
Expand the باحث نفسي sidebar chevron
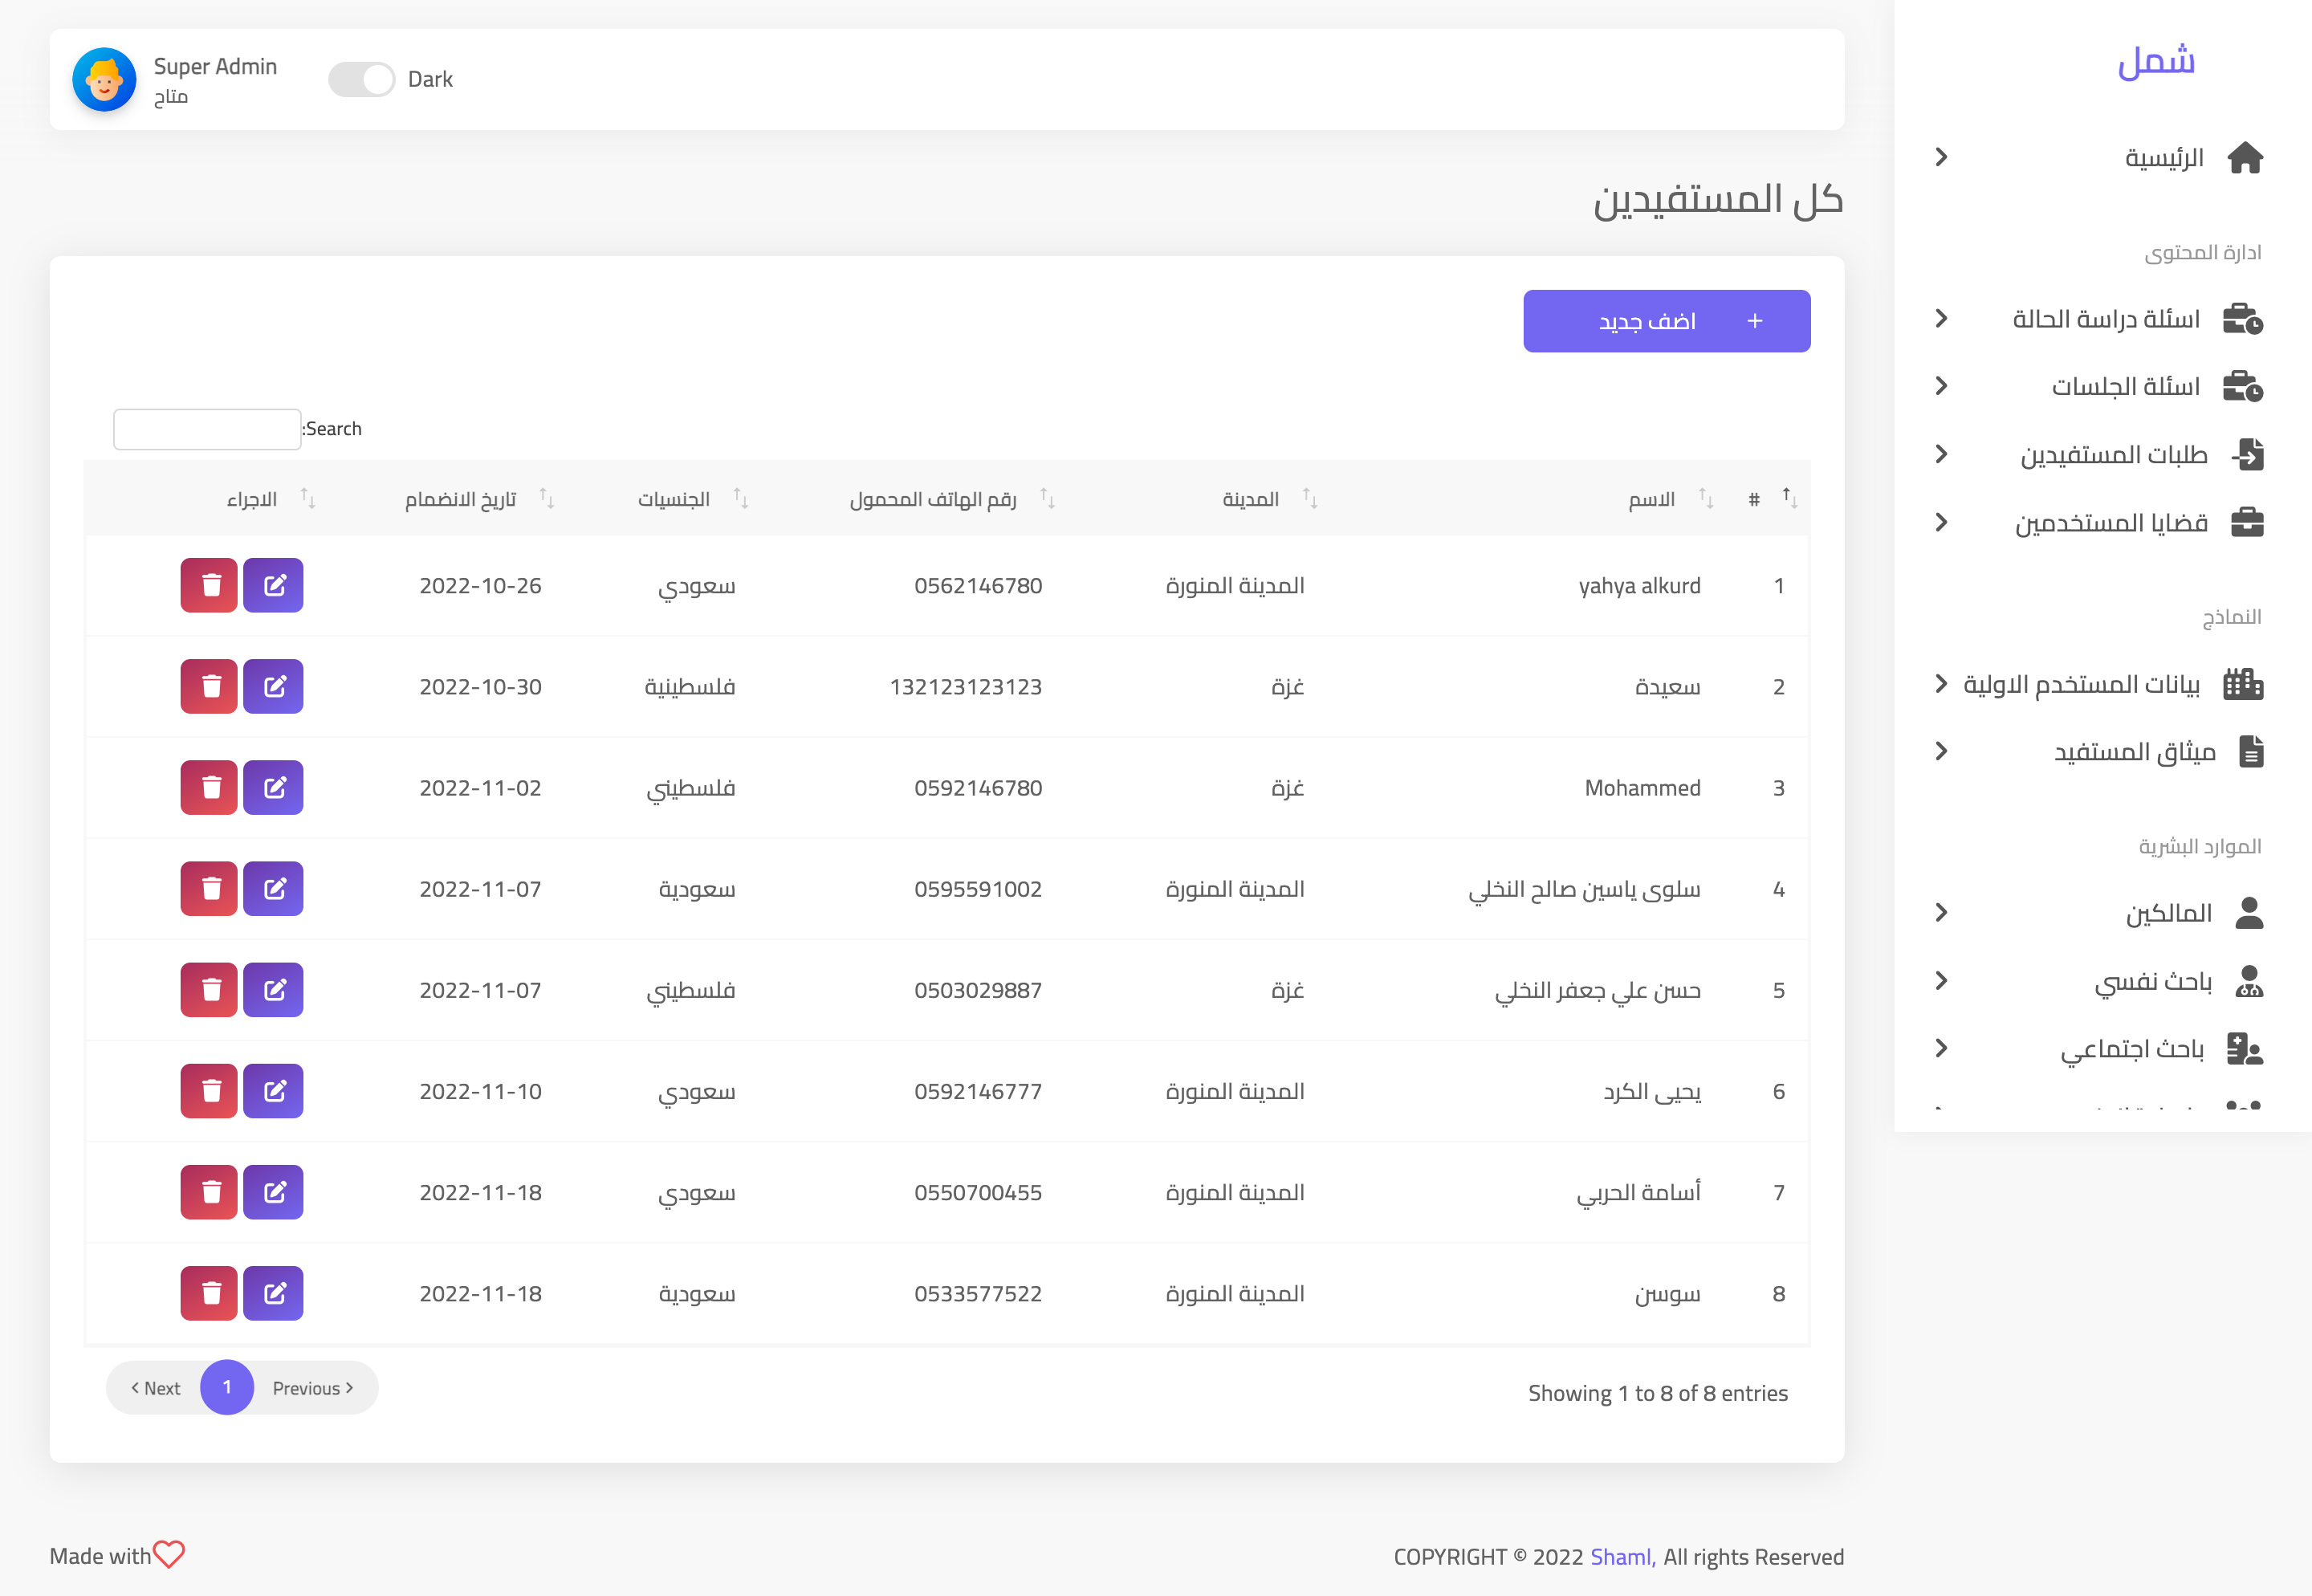(1941, 980)
